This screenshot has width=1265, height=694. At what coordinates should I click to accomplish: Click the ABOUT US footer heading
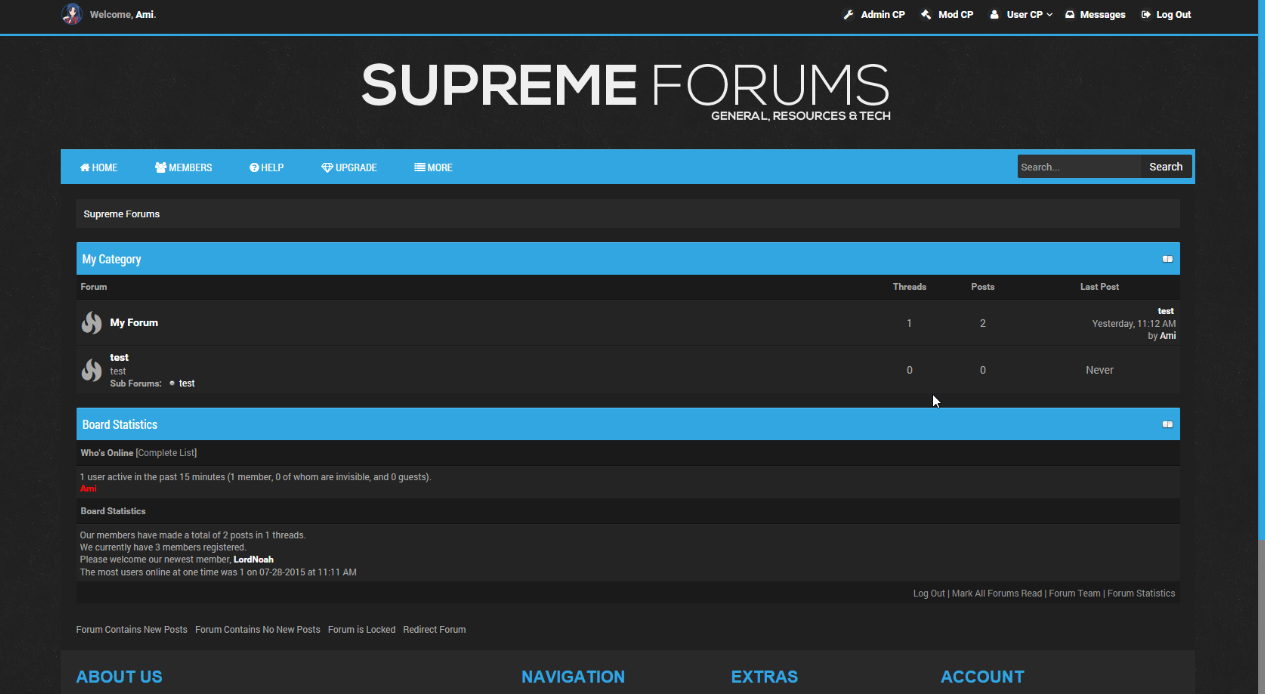pos(119,677)
